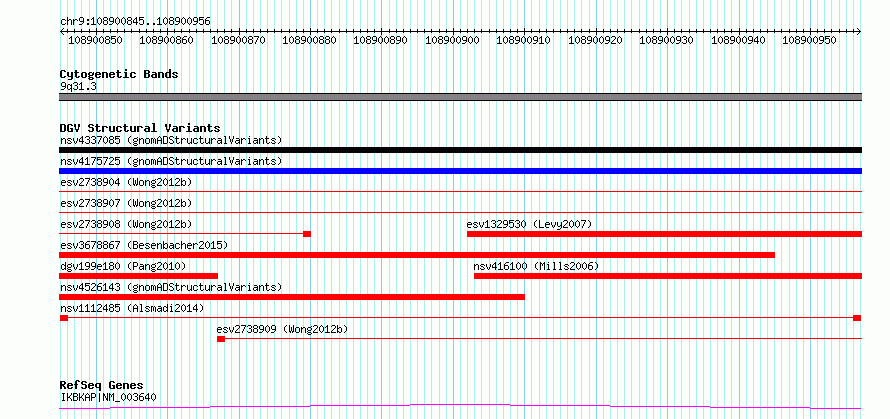This screenshot has width=890, height=419.
Task: Click ruler position 108900950
Action: pyautogui.click(x=810, y=40)
